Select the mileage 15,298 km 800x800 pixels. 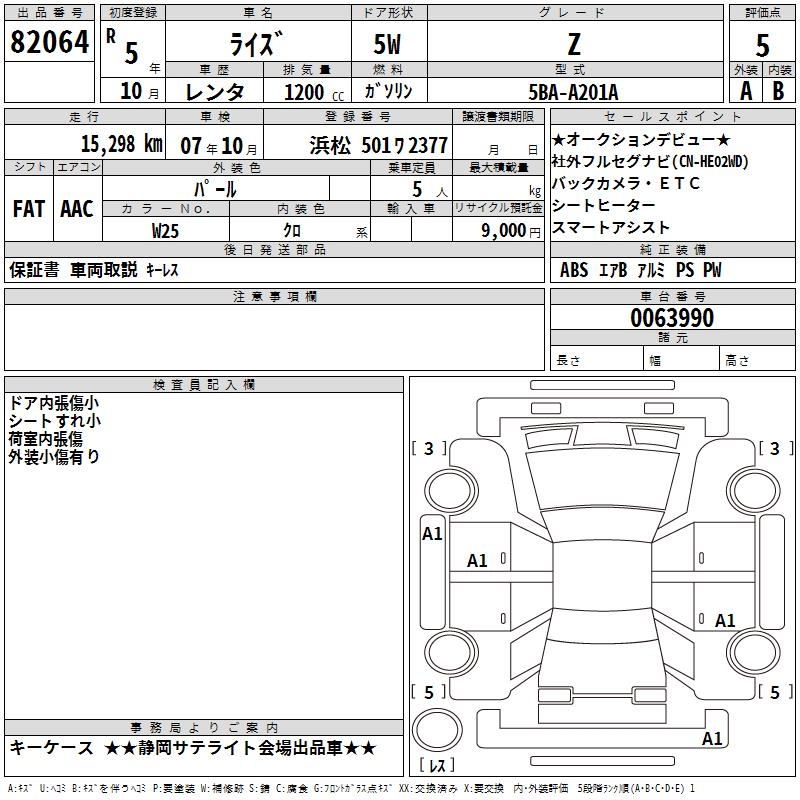click(x=122, y=143)
